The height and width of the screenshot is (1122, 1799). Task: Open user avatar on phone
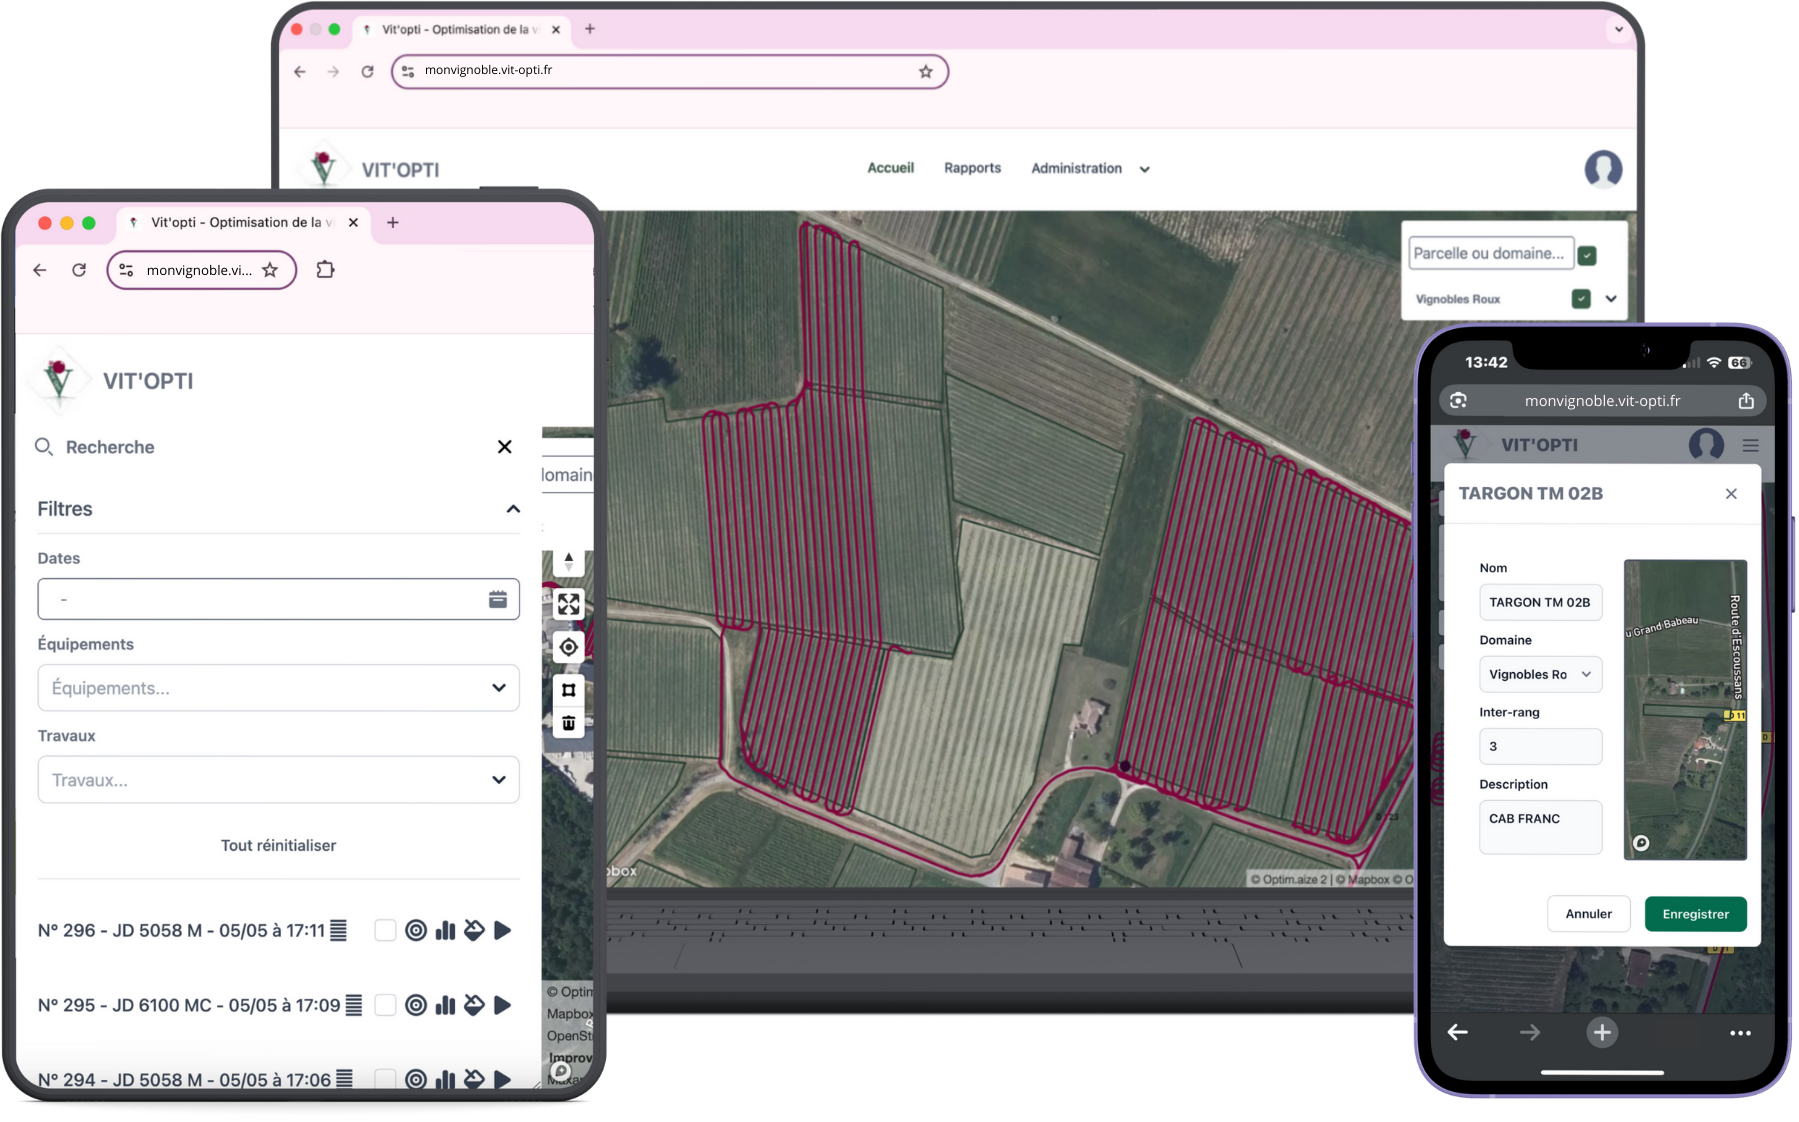pyautogui.click(x=1706, y=445)
